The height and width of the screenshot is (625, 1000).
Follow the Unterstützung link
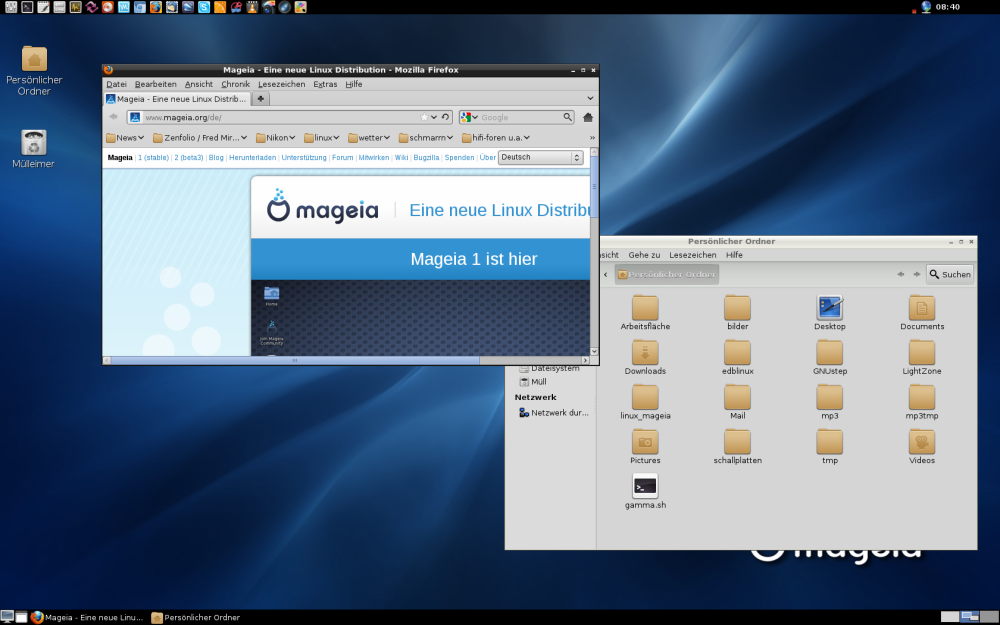[x=304, y=158]
